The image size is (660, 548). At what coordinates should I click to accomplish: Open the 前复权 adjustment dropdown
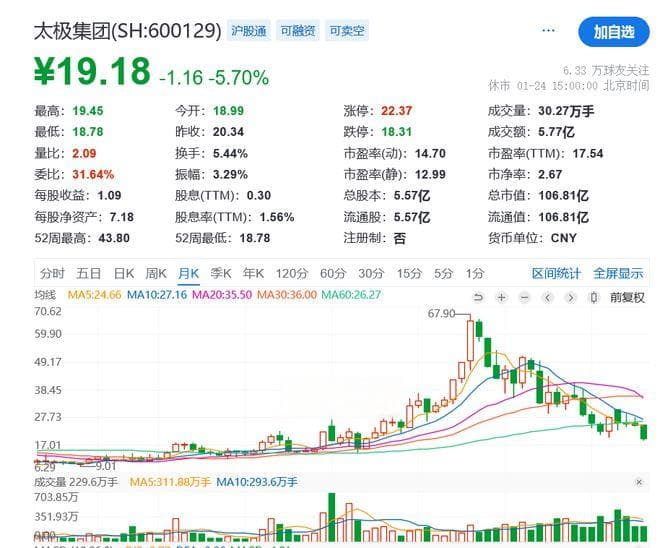[627, 298]
